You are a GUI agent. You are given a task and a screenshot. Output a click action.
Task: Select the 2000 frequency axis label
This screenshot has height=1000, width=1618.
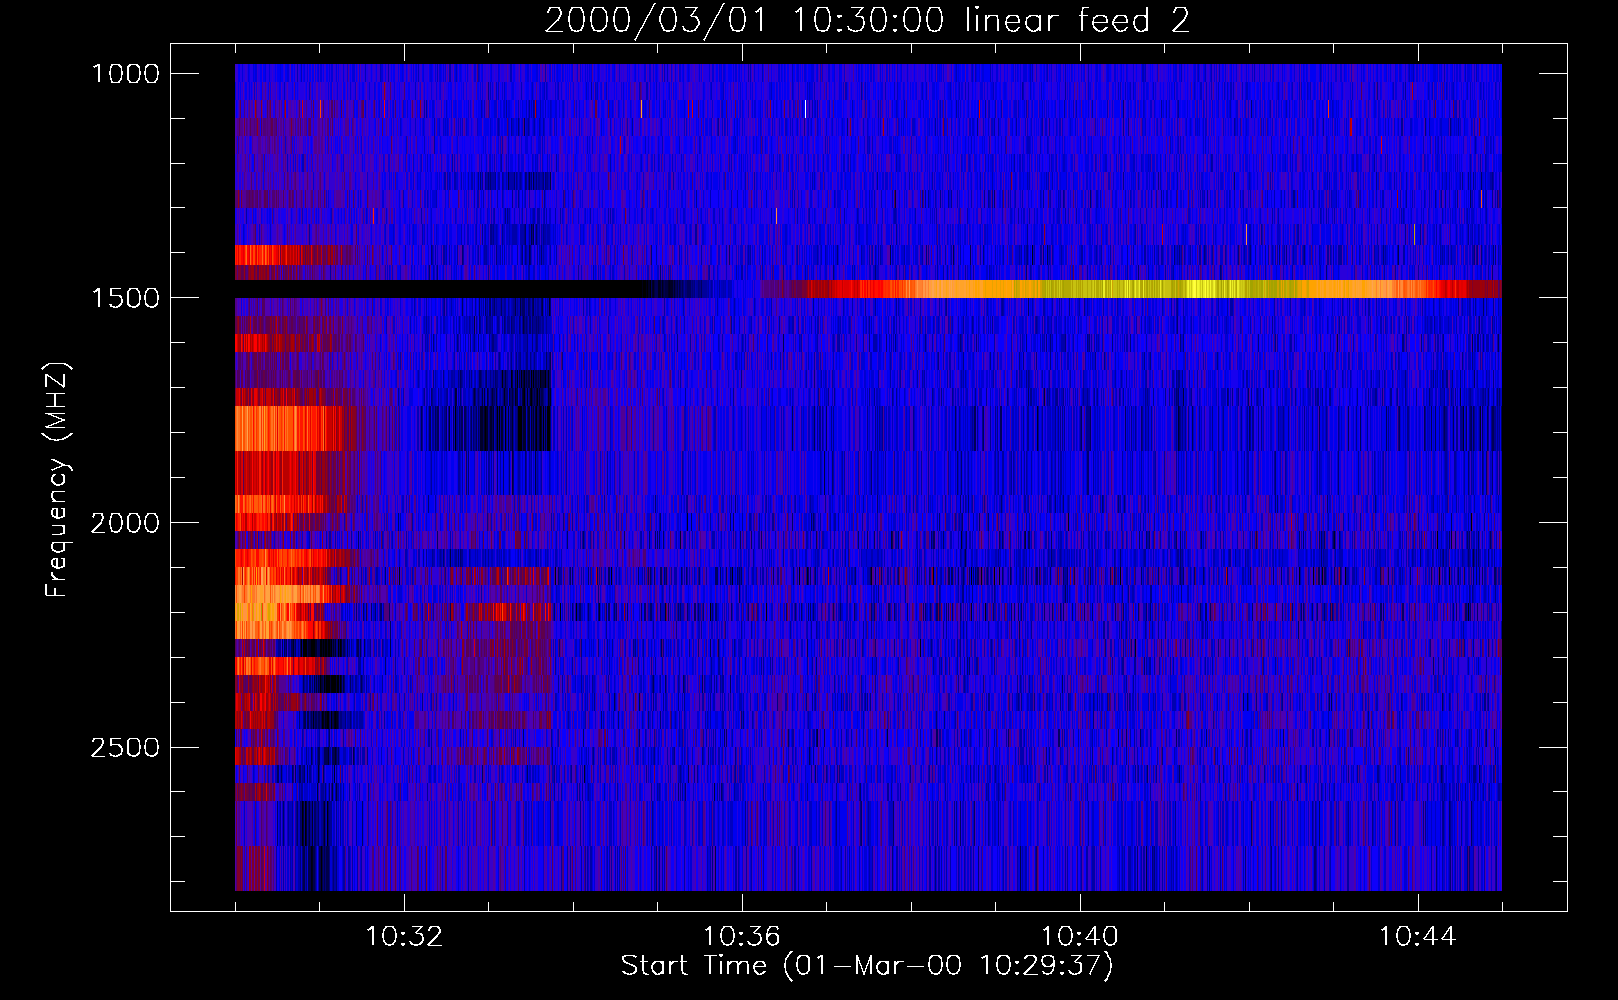tap(125, 523)
